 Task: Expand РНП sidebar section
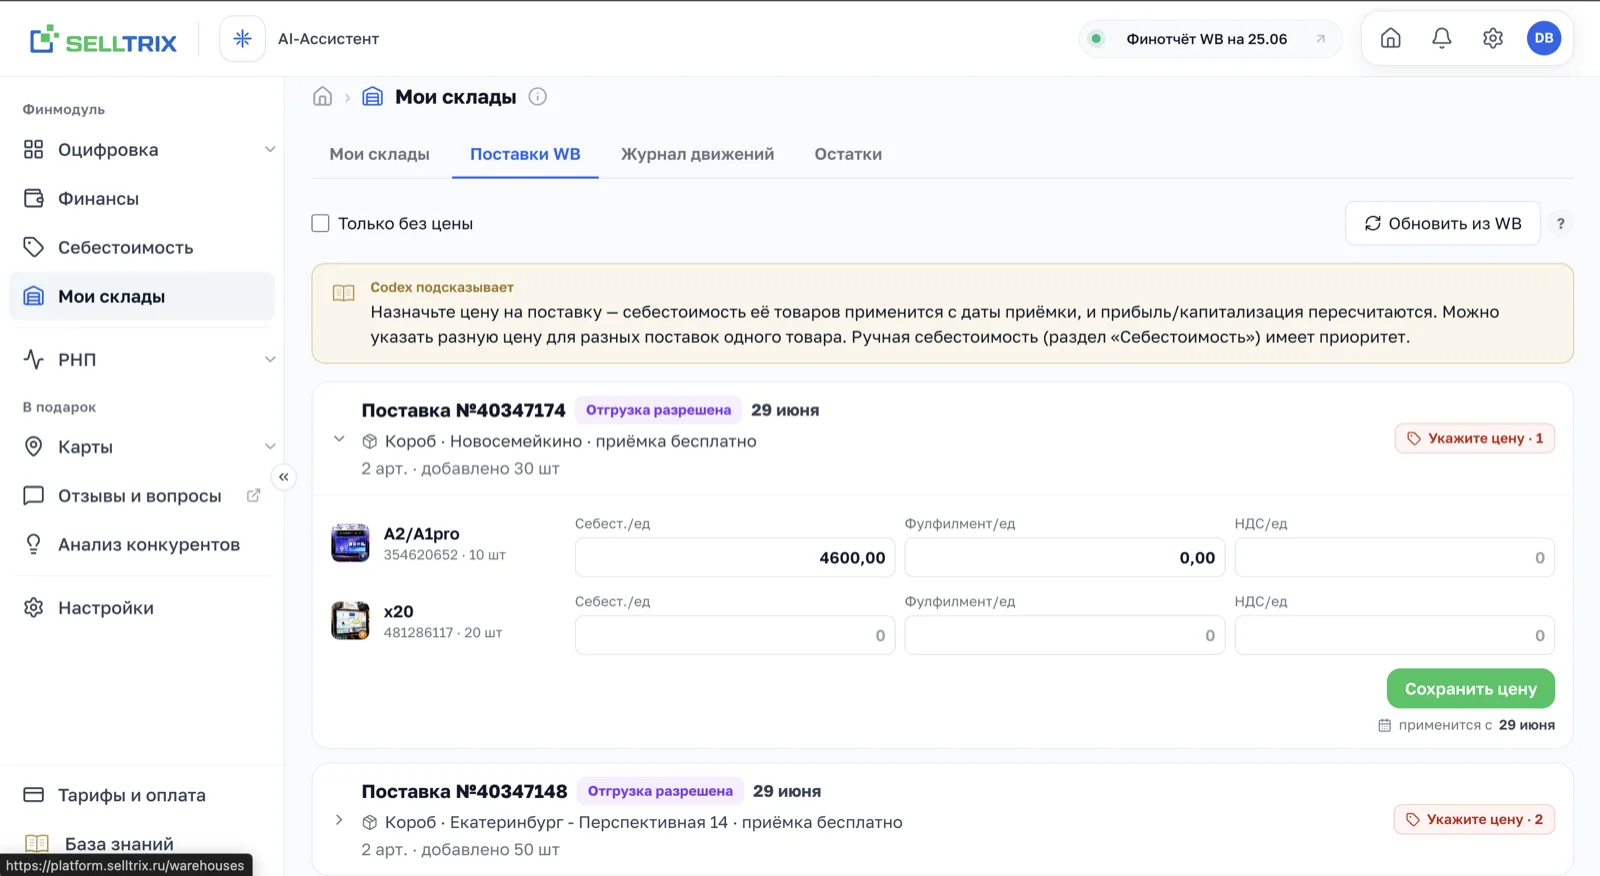270,360
